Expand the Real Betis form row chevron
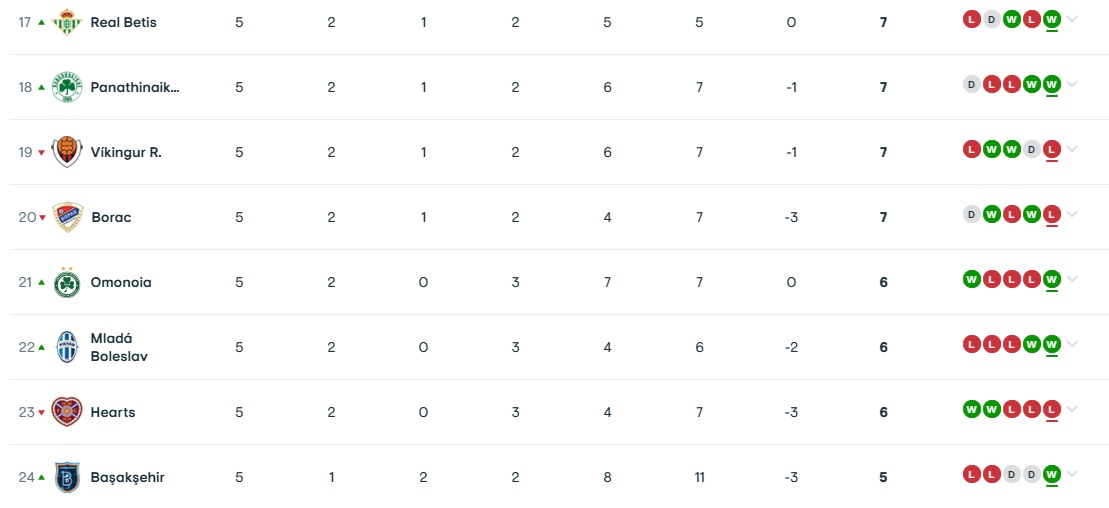1109x508 pixels. click(1072, 20)
